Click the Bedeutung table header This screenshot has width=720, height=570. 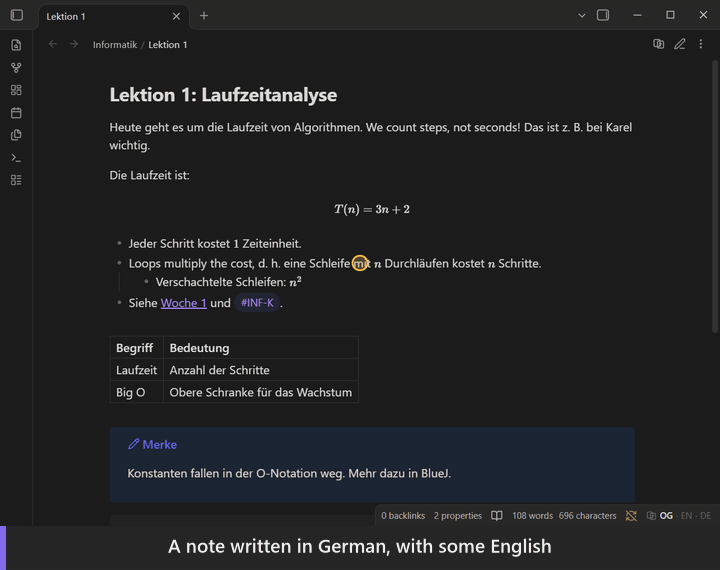pos(261,348)
